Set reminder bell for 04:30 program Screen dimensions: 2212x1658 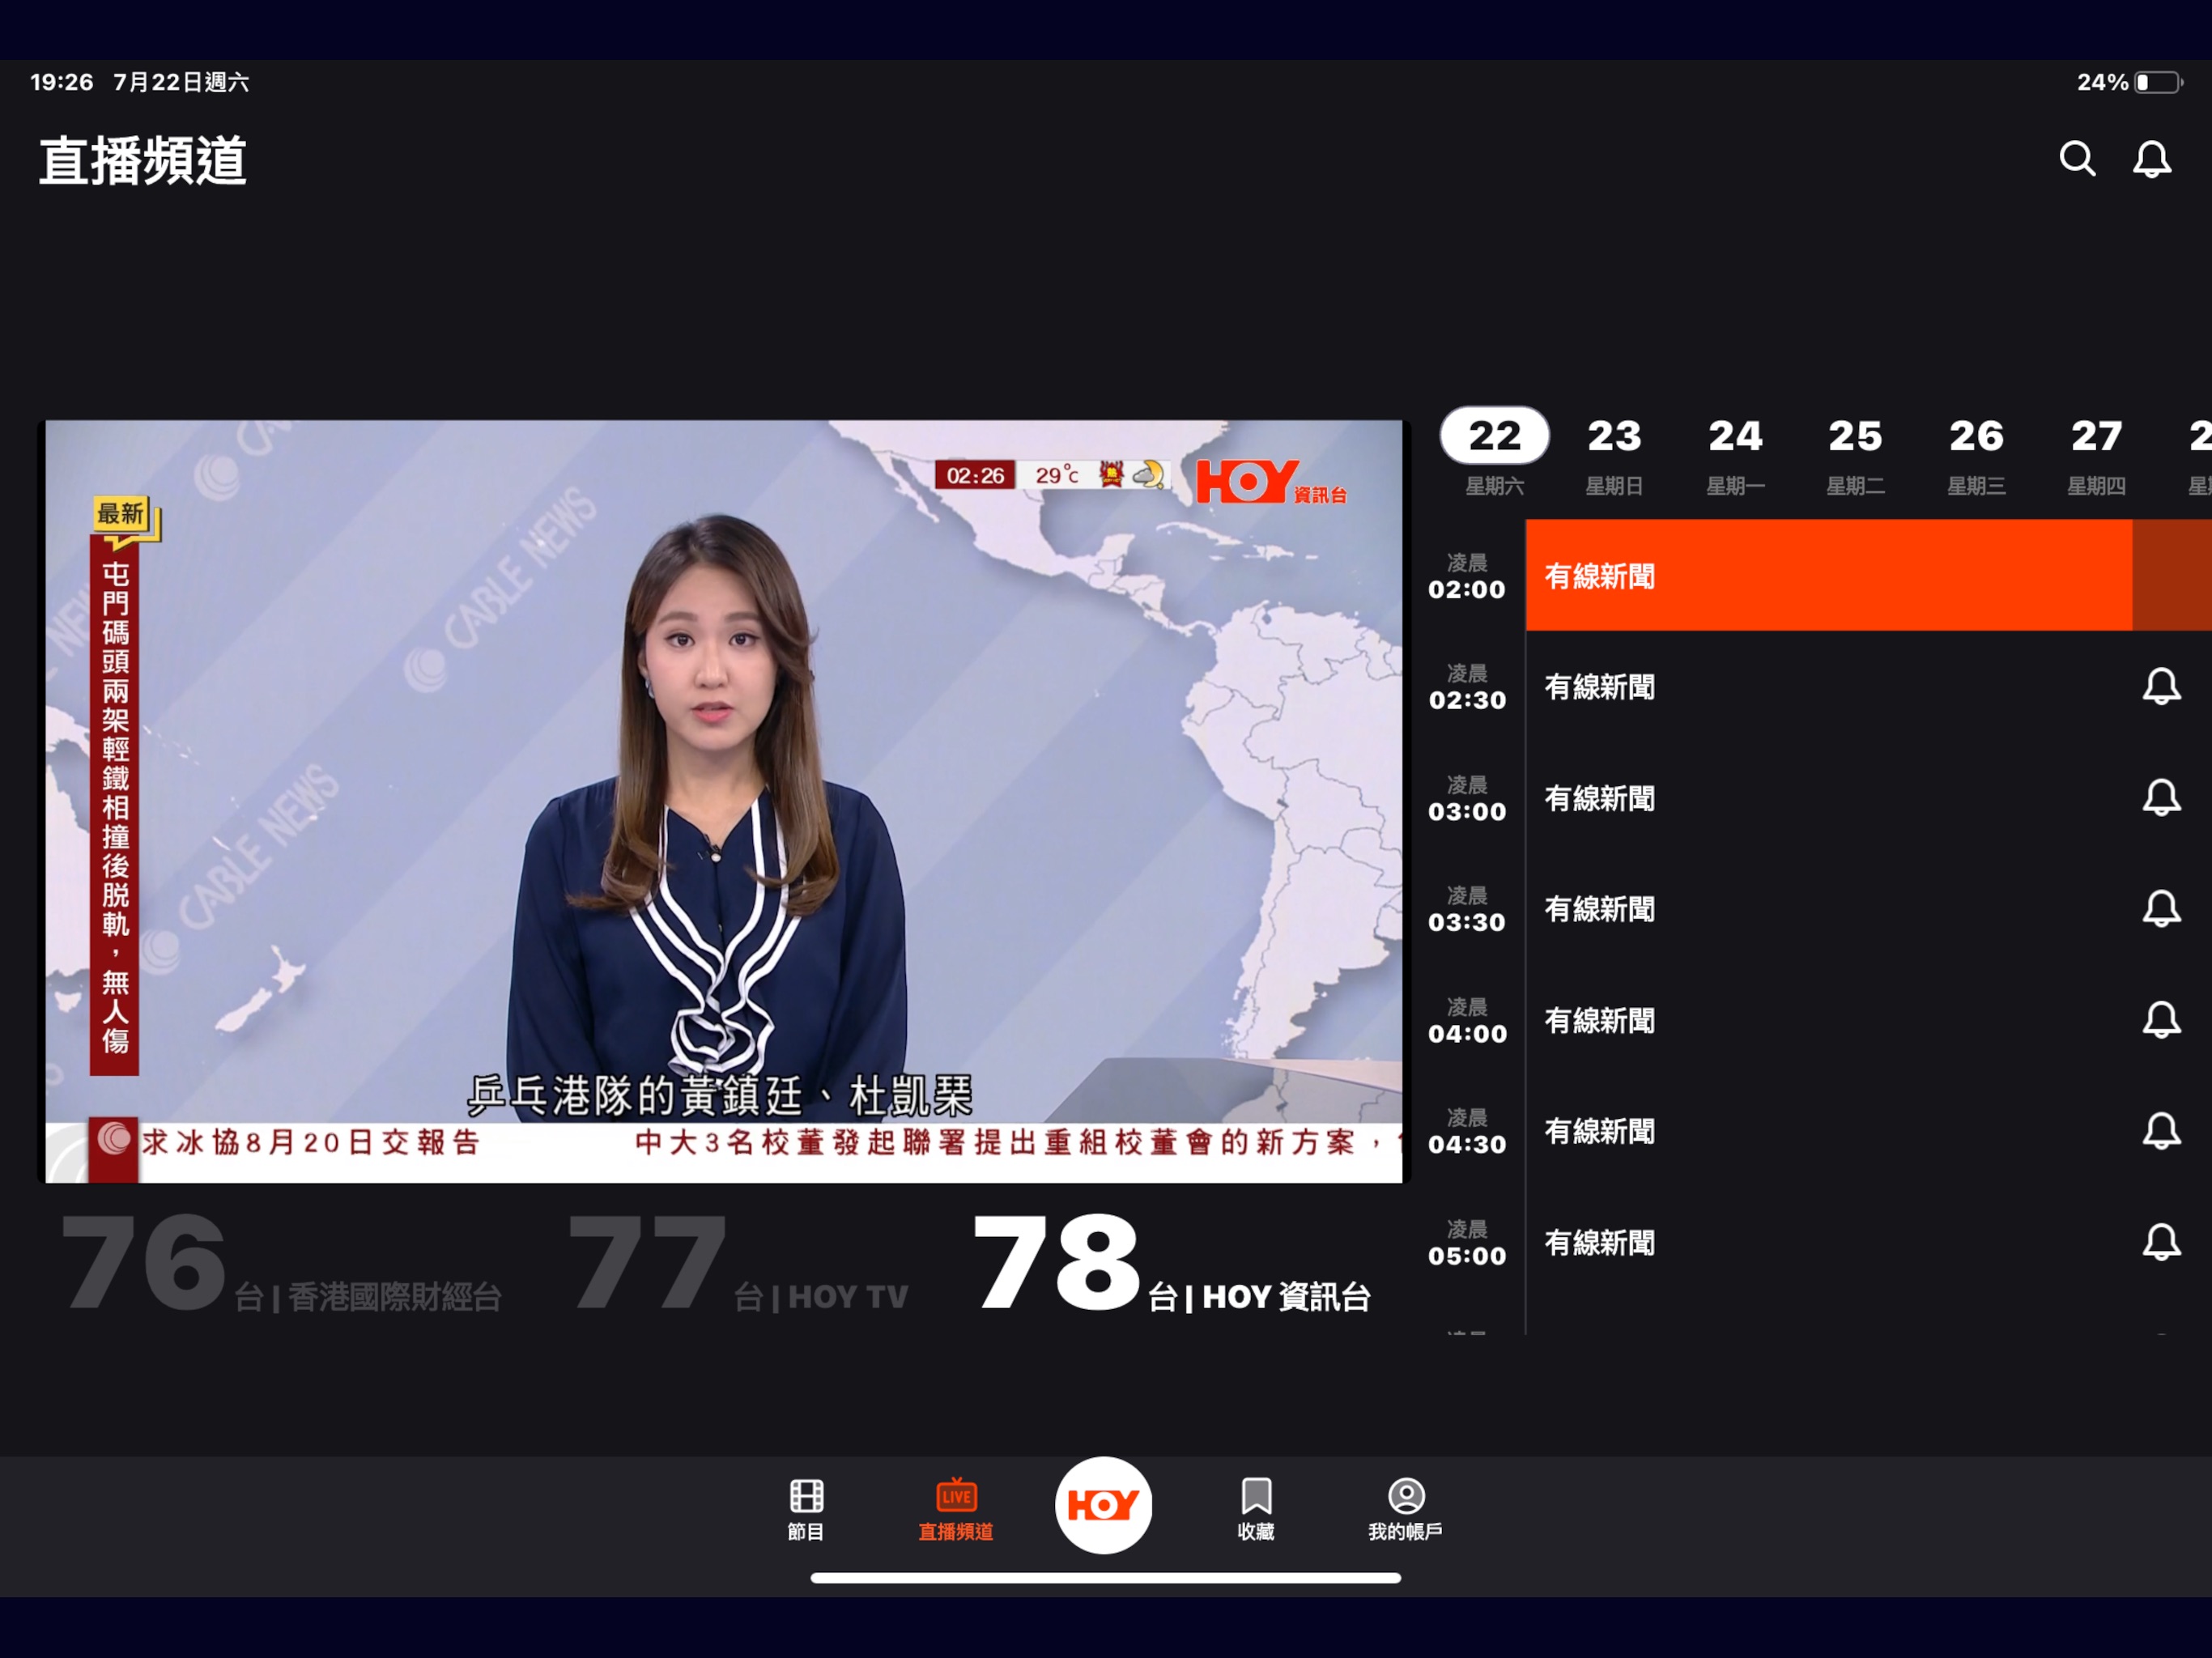coord(2161,1131)
